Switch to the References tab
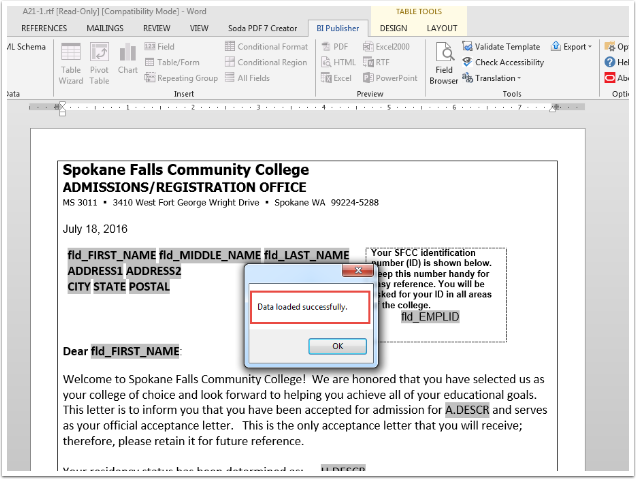 click(44, 28)
